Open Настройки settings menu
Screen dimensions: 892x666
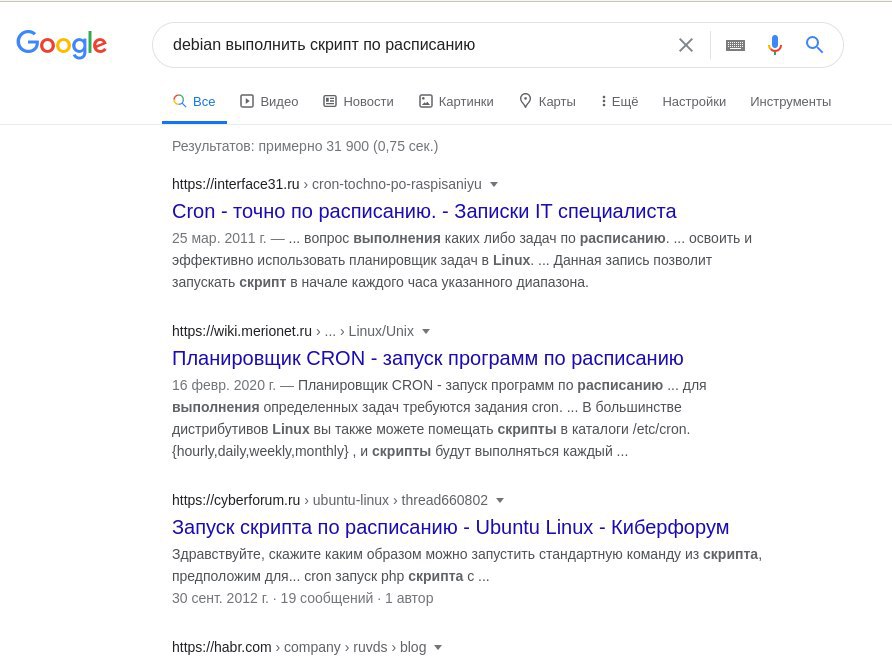pyautogui.click(x=694, y=101)
